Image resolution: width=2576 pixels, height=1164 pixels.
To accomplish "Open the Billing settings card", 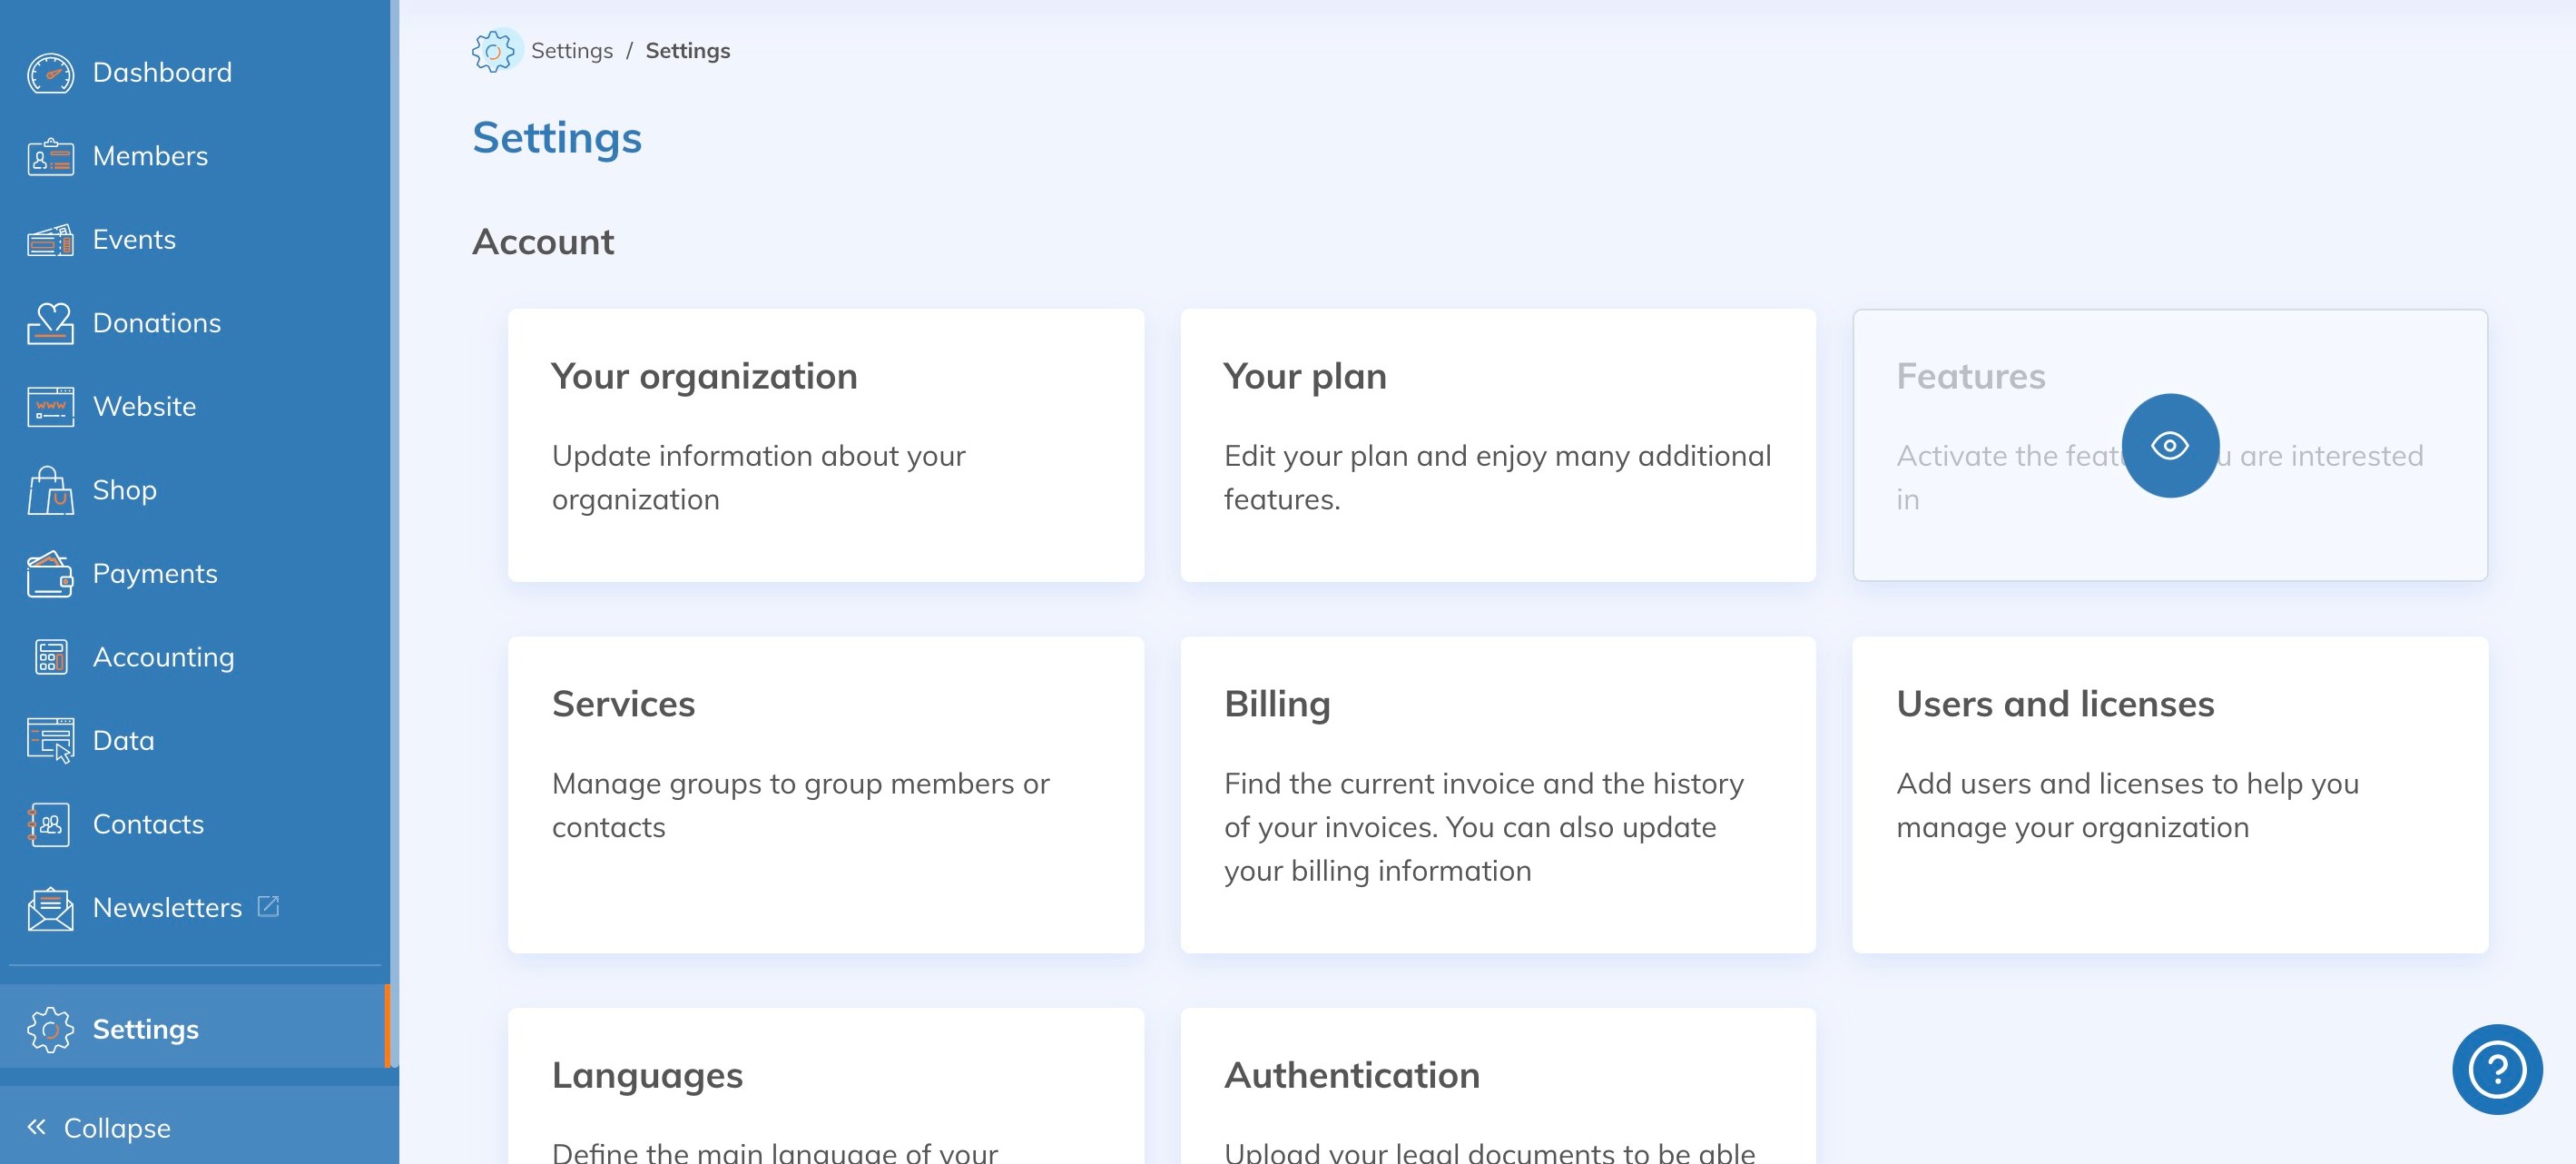I will click(1497, 795).
